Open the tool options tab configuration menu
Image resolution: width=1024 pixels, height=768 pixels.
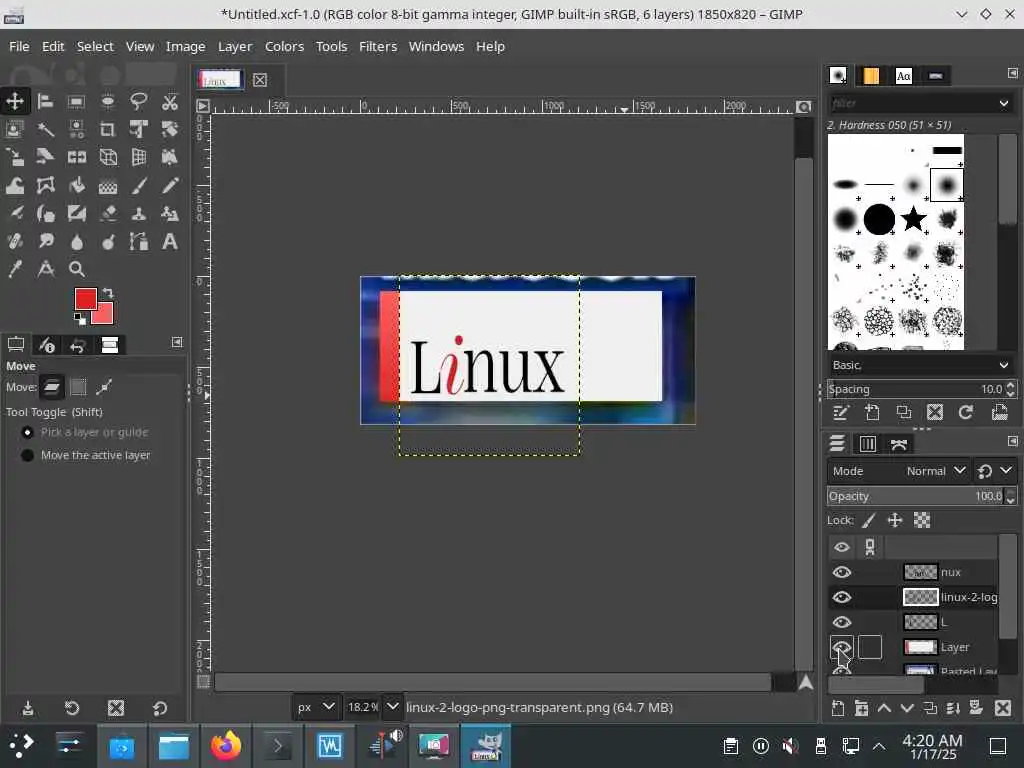click(177, 342)
